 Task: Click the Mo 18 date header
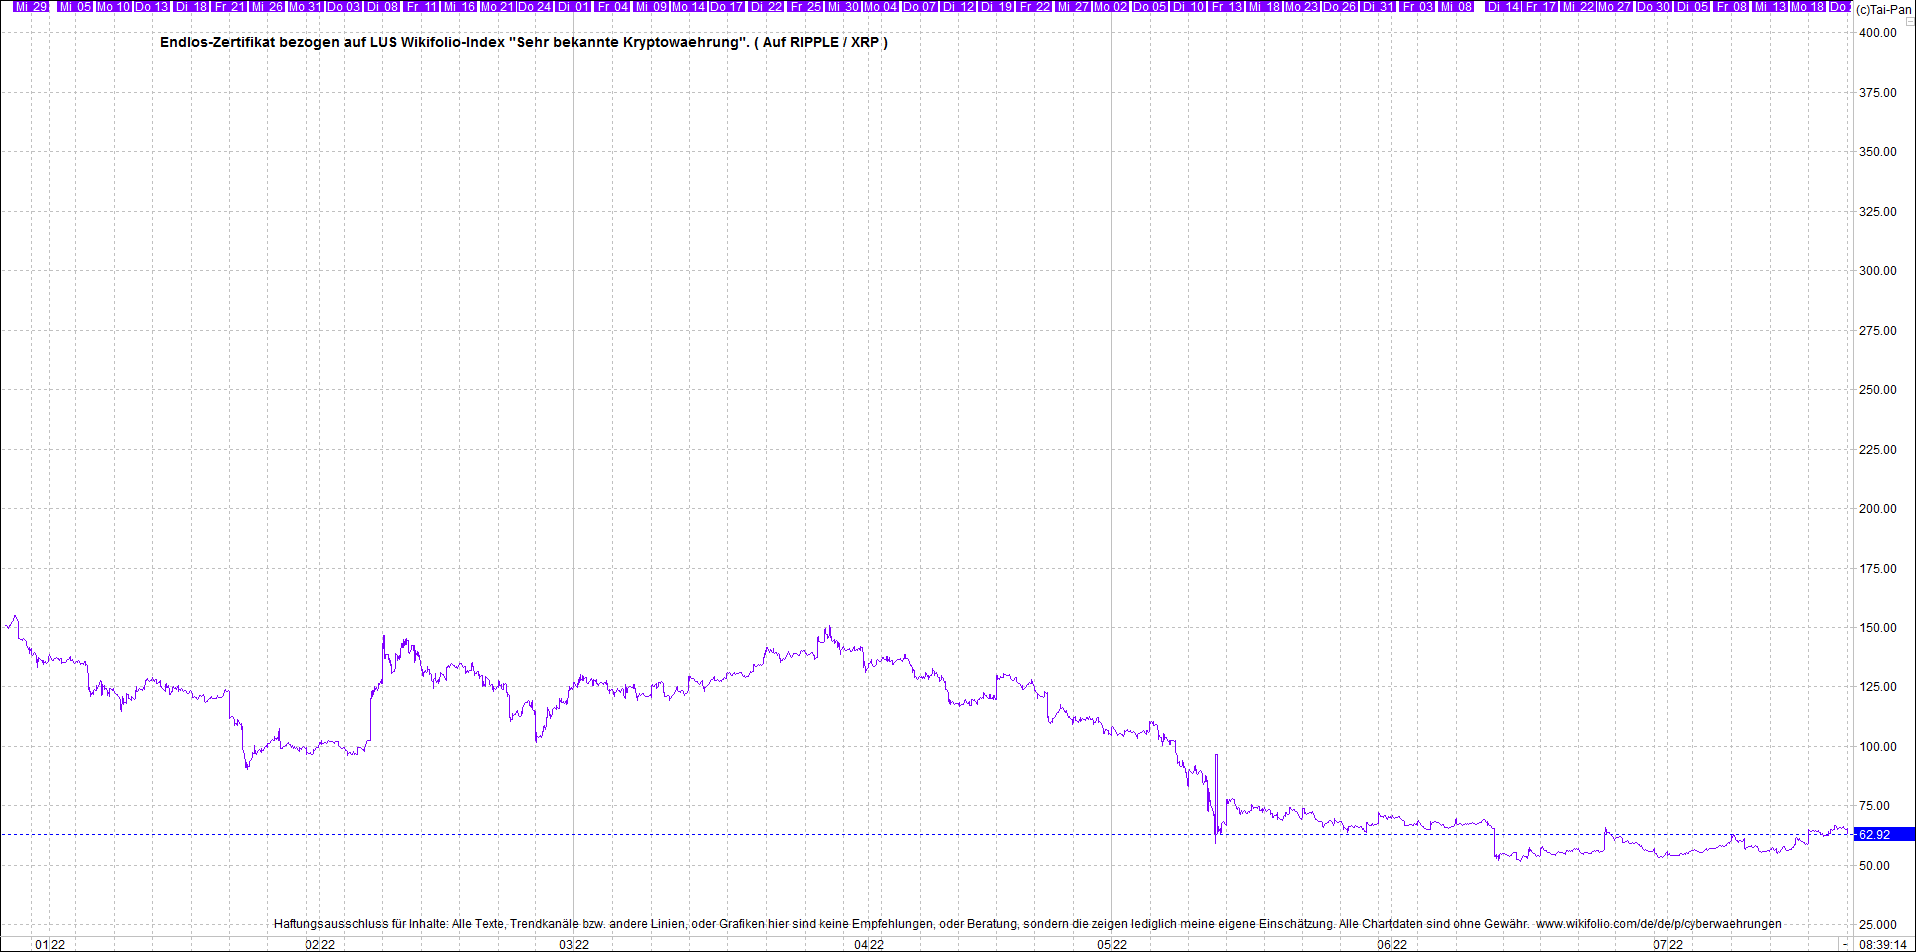(1808, 7)
